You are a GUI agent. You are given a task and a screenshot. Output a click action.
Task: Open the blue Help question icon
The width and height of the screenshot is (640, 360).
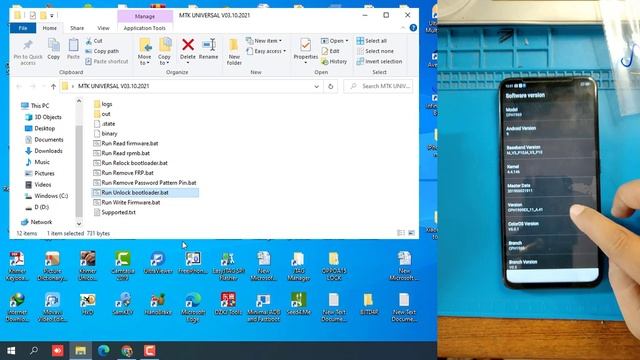click(413, 28)
